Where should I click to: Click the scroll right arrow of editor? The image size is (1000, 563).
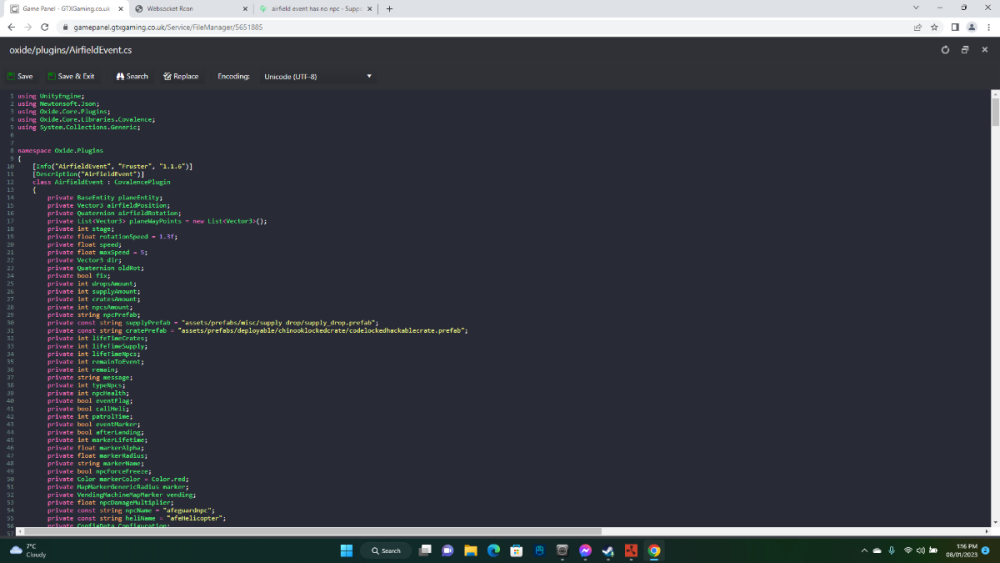click(987, 530)
